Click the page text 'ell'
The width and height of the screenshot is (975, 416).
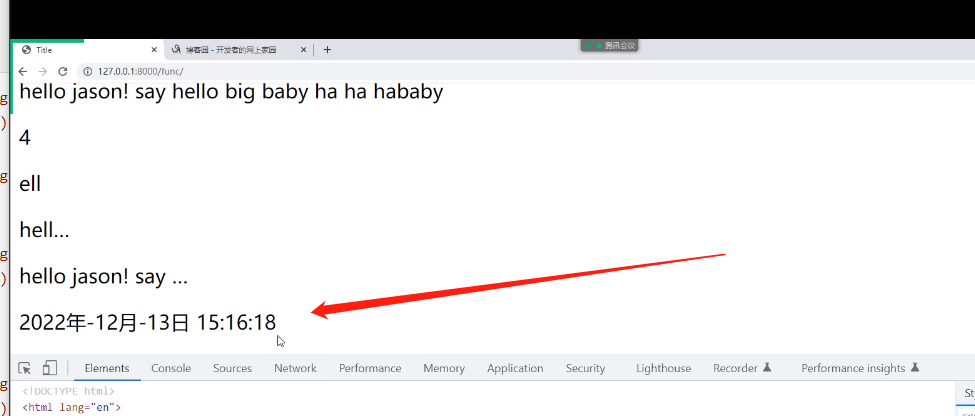[30, 183]
